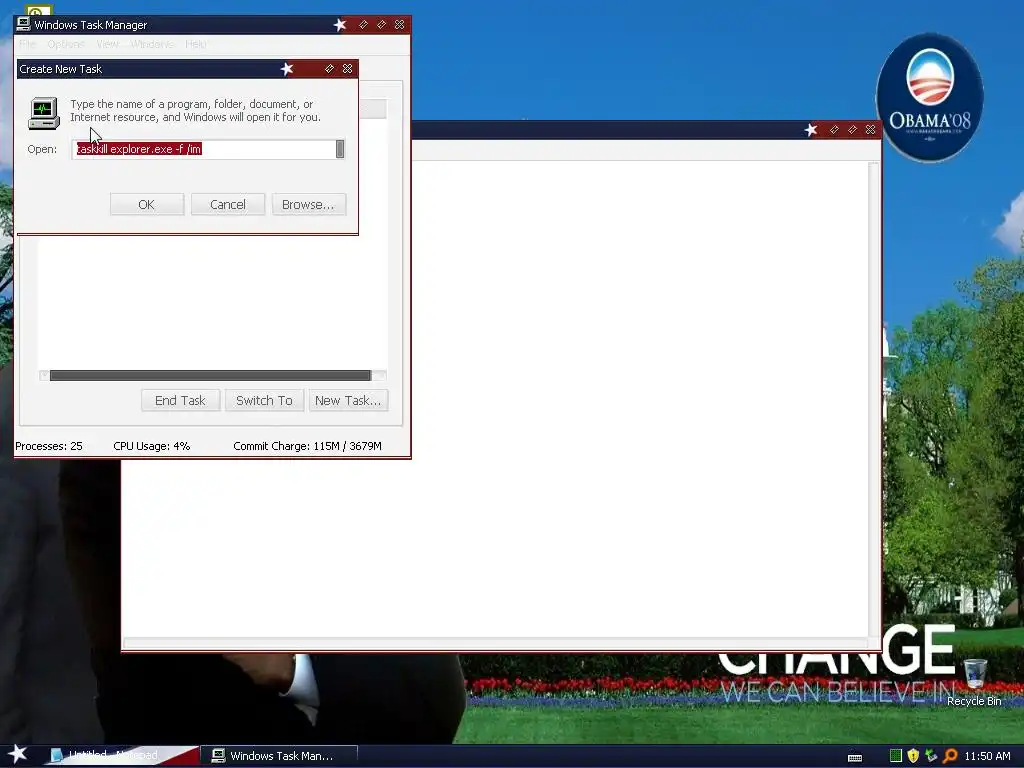Click the Notepad vertical scrollbar track
The height and width of the screenshot is (768, 1024).
click(x=873, y=398)
